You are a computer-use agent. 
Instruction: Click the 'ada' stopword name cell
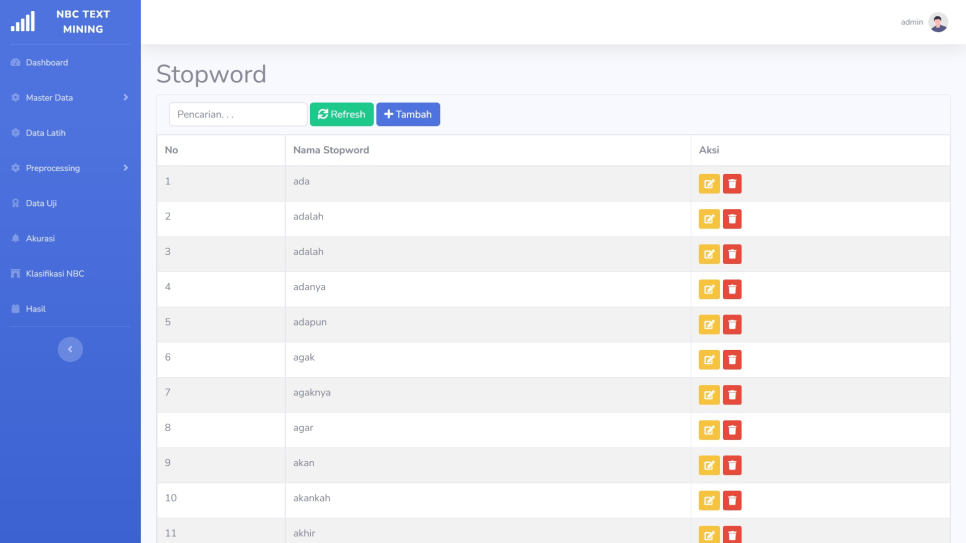pyautogui.click(x=488, y=184)
